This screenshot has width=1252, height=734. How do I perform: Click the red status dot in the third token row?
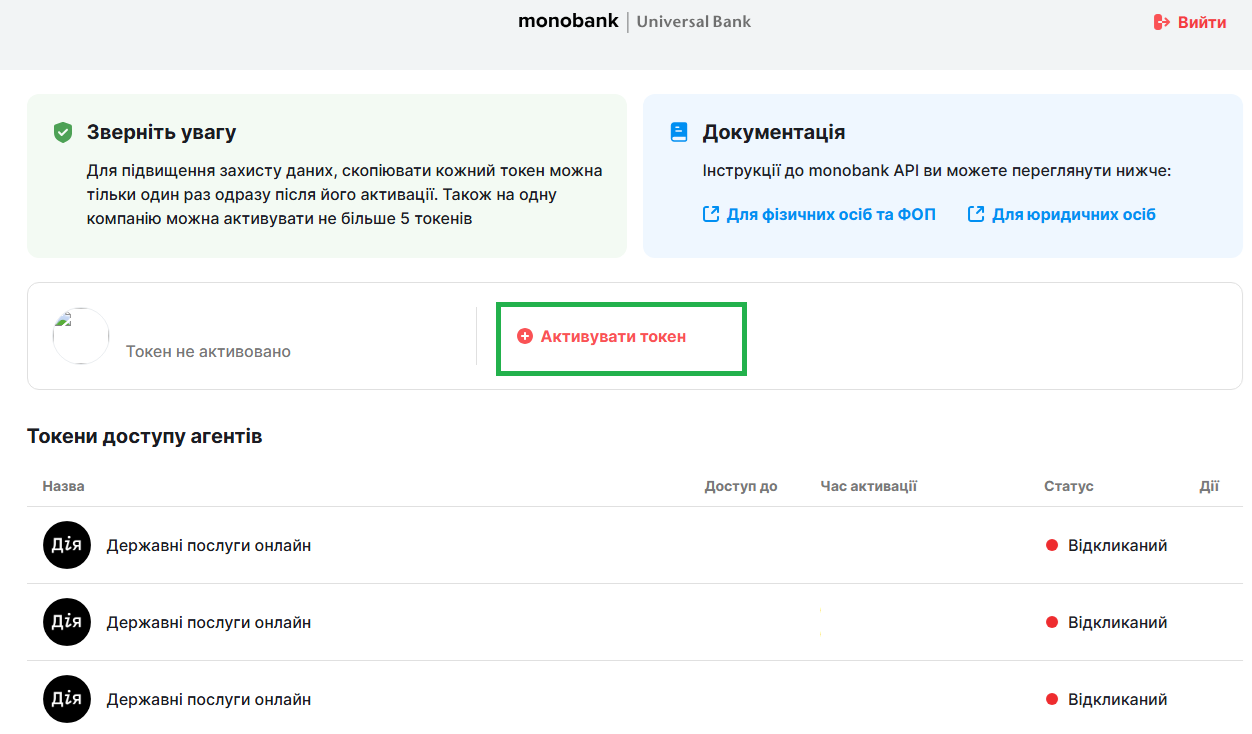coord(1051,699)
